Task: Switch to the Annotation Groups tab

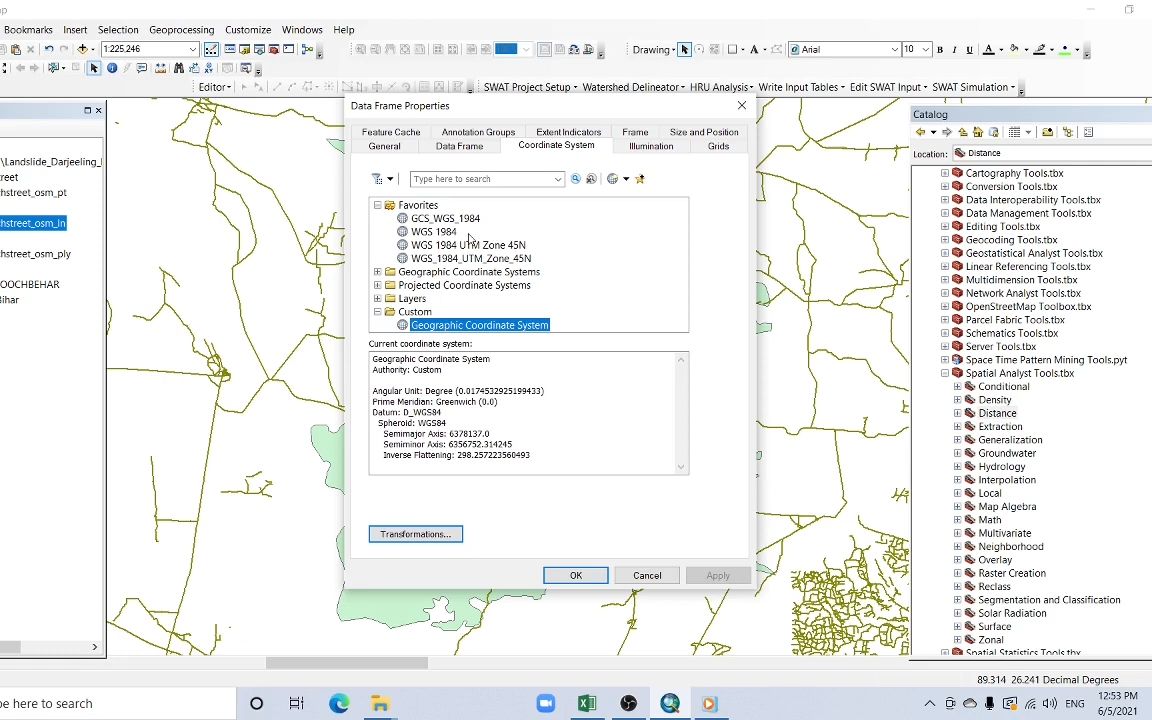Action: click(478, 131)
